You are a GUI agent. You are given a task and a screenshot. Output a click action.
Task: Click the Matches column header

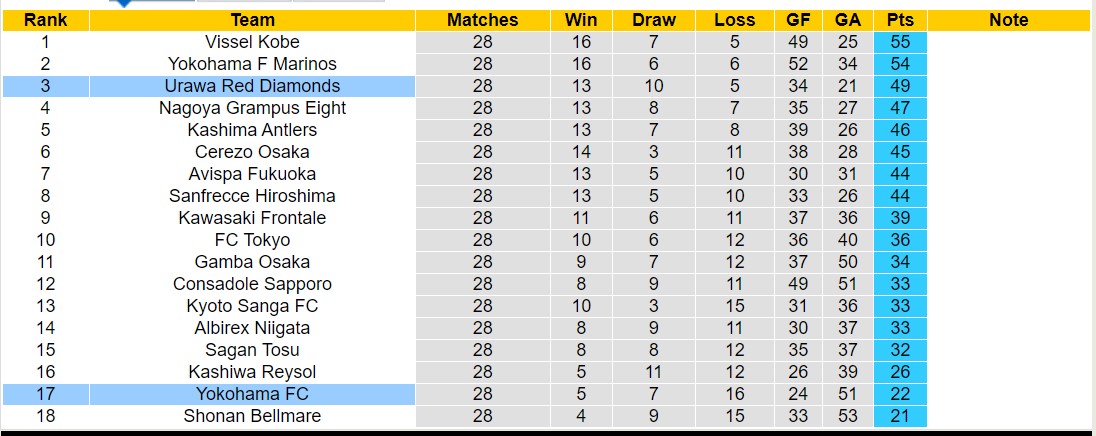pos(483,20)
